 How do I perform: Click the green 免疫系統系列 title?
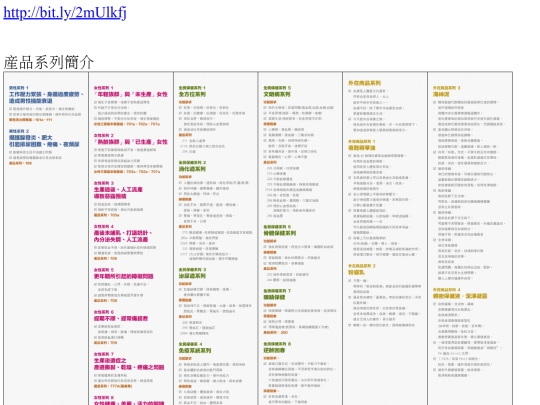tap(195, 350)
